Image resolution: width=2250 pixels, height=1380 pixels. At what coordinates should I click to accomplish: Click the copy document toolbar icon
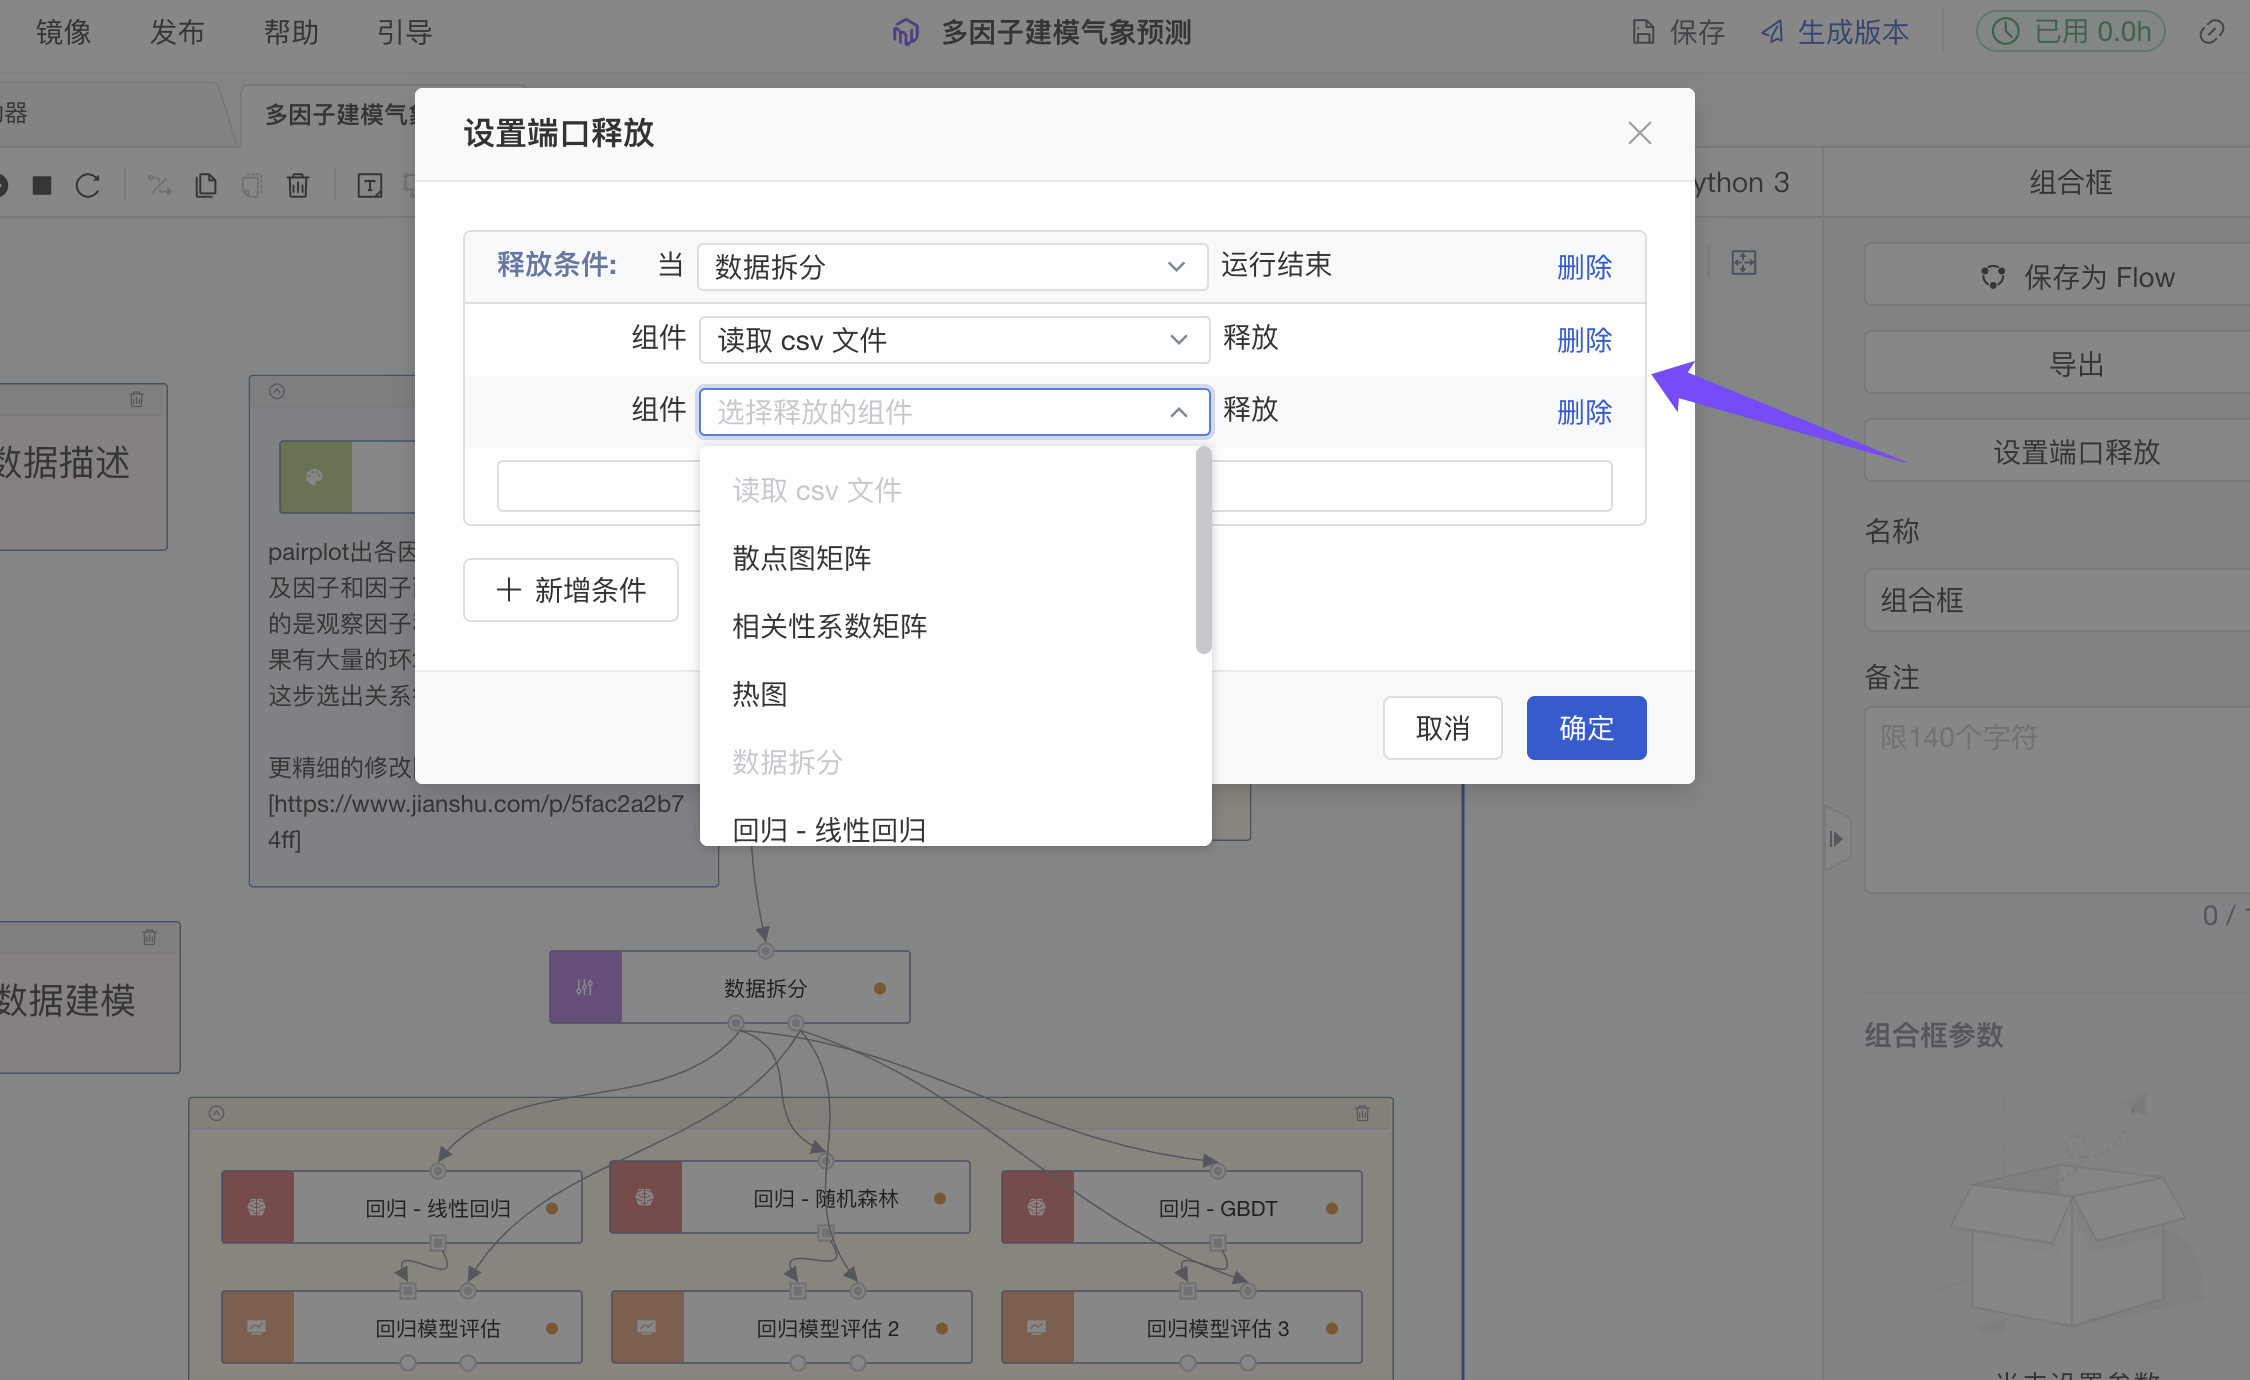pos(206,185)
